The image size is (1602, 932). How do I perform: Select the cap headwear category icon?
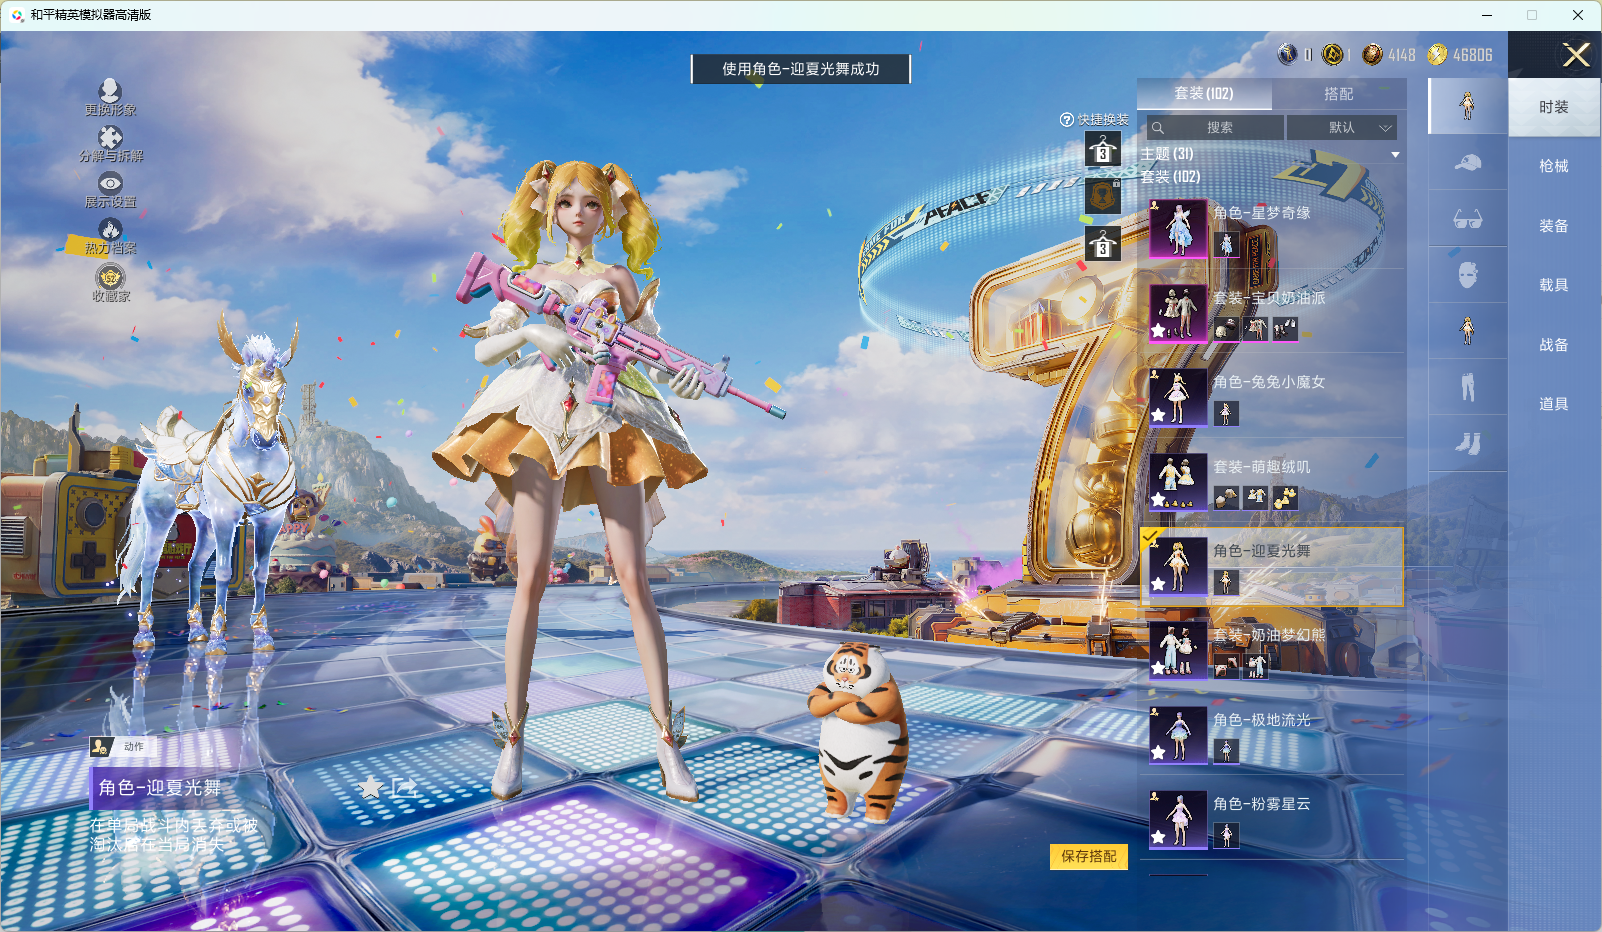tap(1467, 162)
